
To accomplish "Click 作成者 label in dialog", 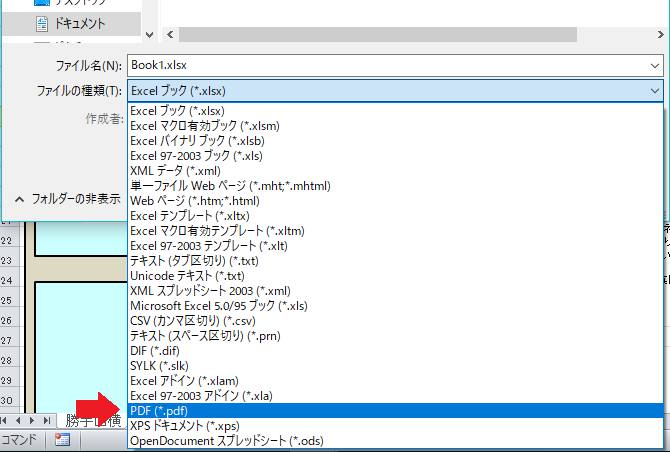I will 104,119.
